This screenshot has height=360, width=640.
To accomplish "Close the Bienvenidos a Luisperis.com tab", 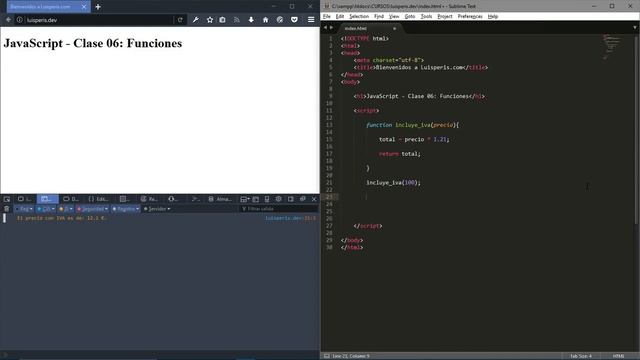I will [x=84, y=7].
